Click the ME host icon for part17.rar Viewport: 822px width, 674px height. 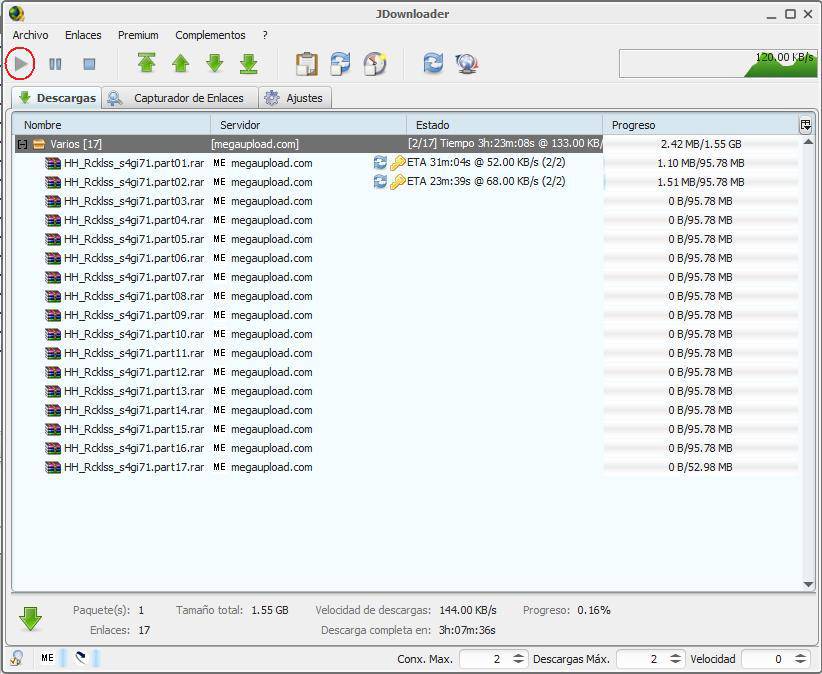tap(219, 467)
